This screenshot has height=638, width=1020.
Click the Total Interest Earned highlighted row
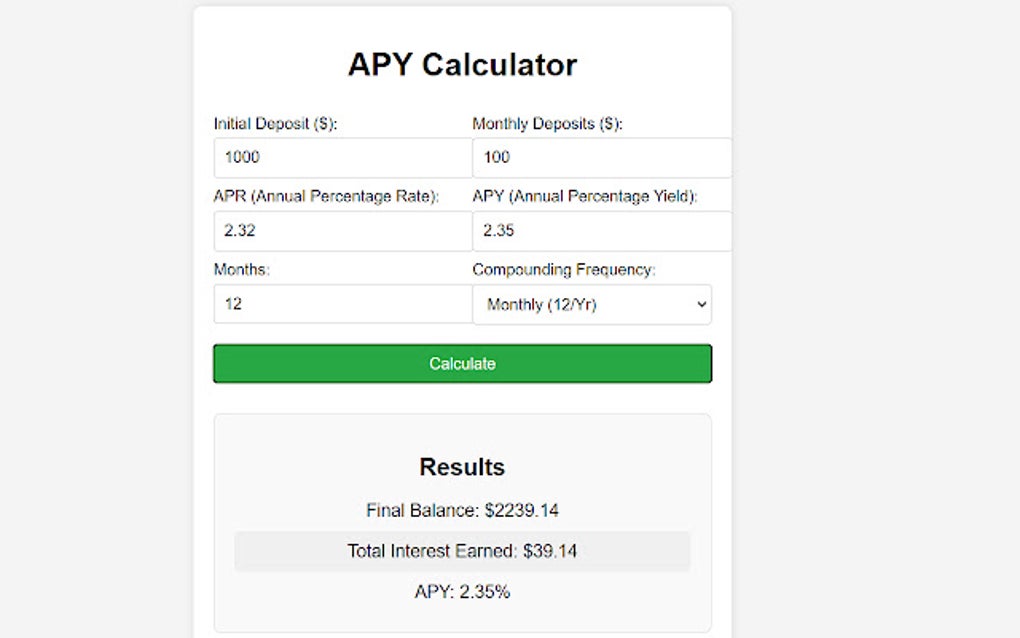[462, 551]
